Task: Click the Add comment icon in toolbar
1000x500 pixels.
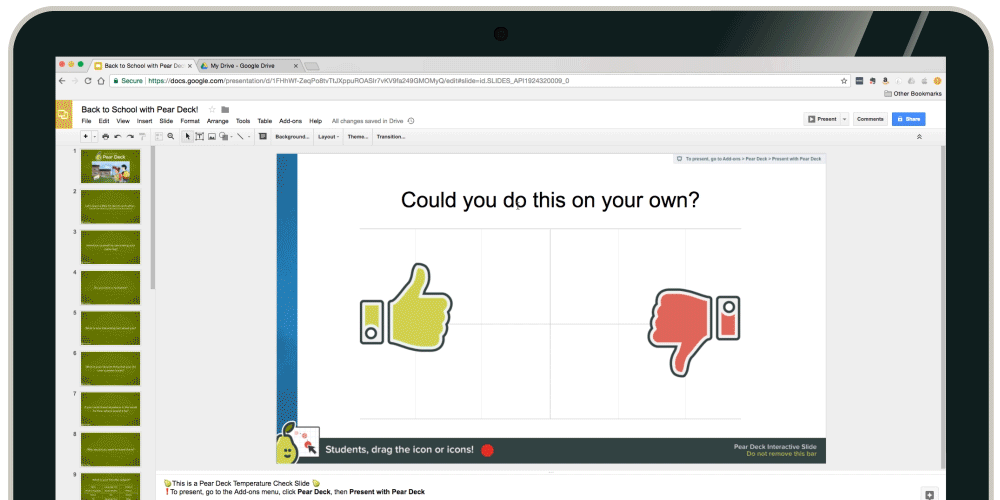Action: (x=263, y=136)
